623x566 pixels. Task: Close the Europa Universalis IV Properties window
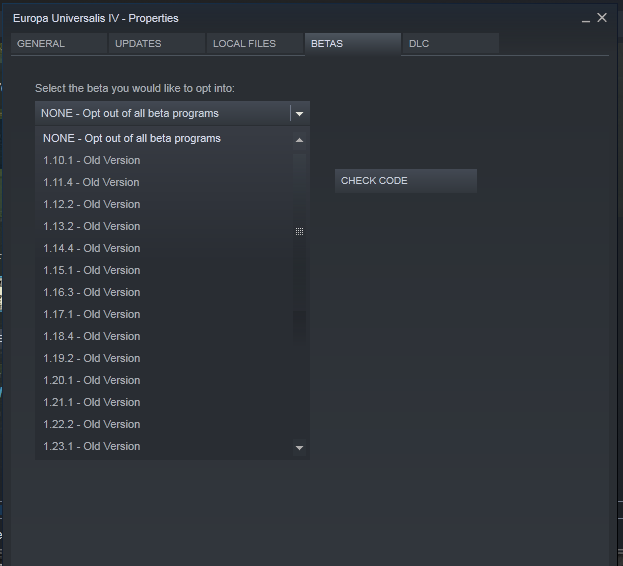coord(602,18)
